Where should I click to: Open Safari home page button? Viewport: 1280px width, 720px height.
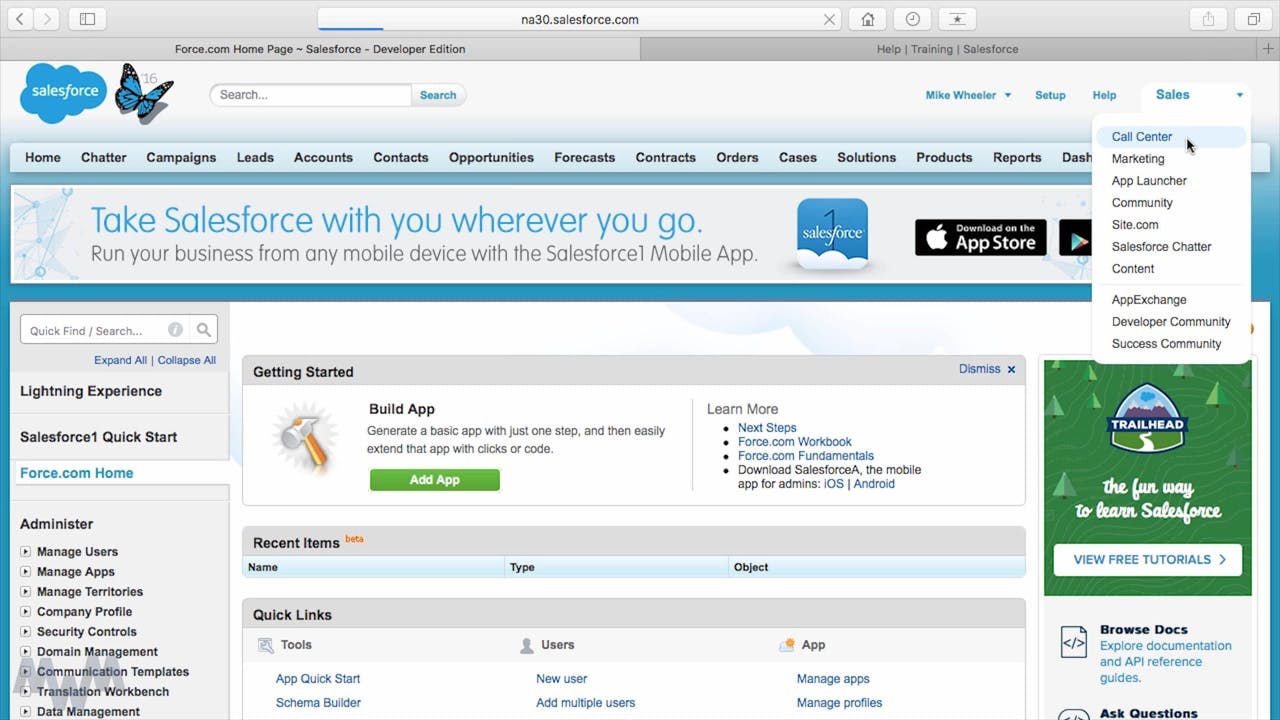click(868, 19)
